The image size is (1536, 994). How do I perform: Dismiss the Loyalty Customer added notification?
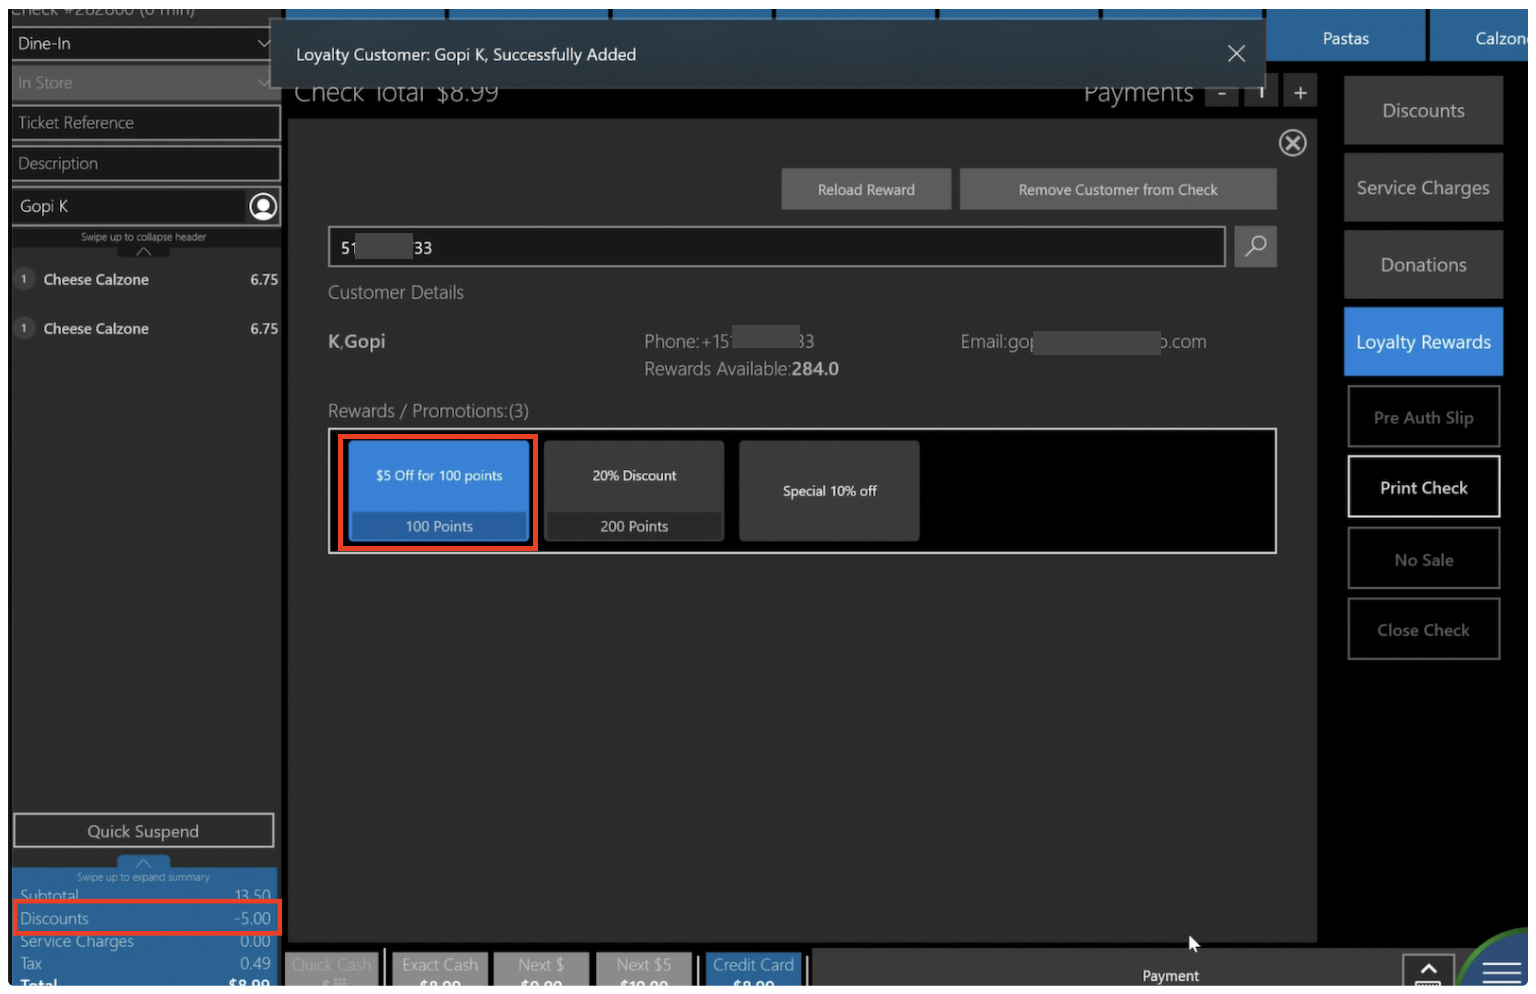pyautogui.click(x=1236, y=54)
